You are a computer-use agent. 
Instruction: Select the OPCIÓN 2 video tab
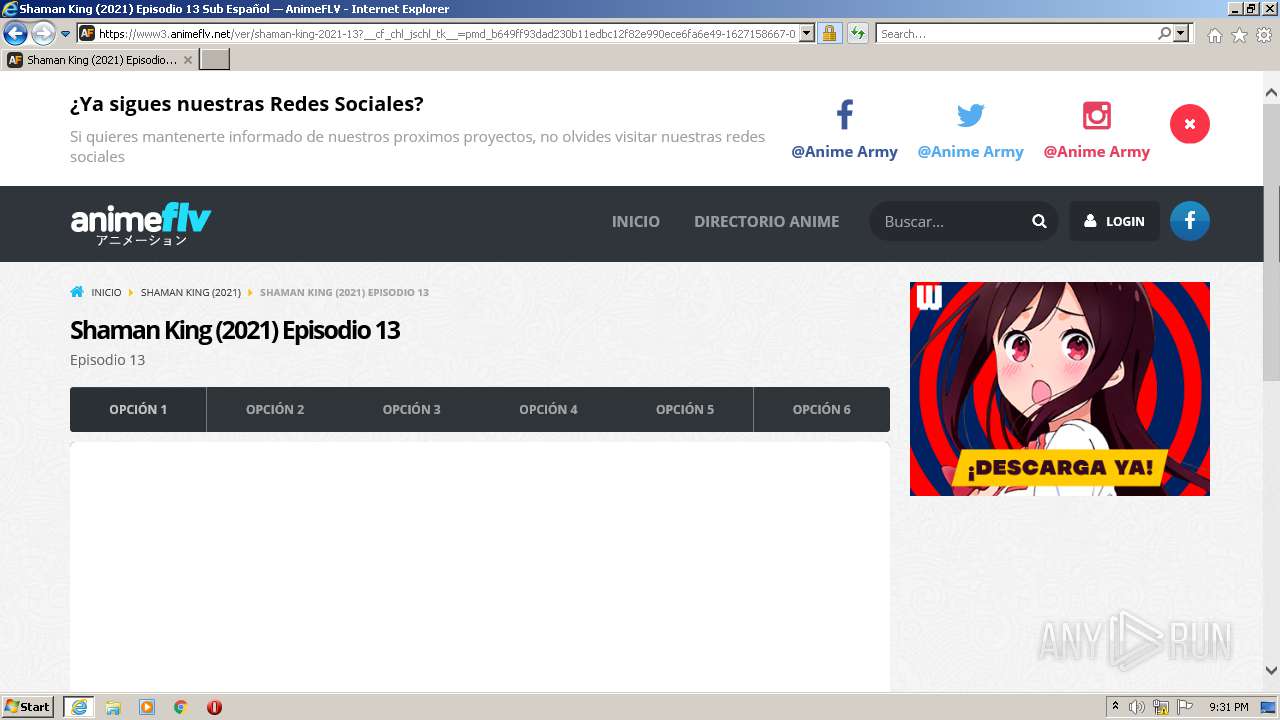coord(275,410)
